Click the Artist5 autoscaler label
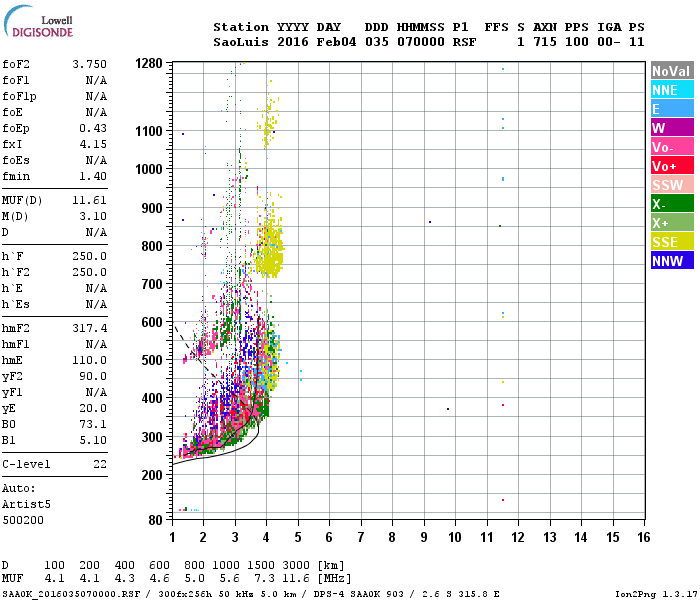The image size is (700, 600). click(26, 504)
